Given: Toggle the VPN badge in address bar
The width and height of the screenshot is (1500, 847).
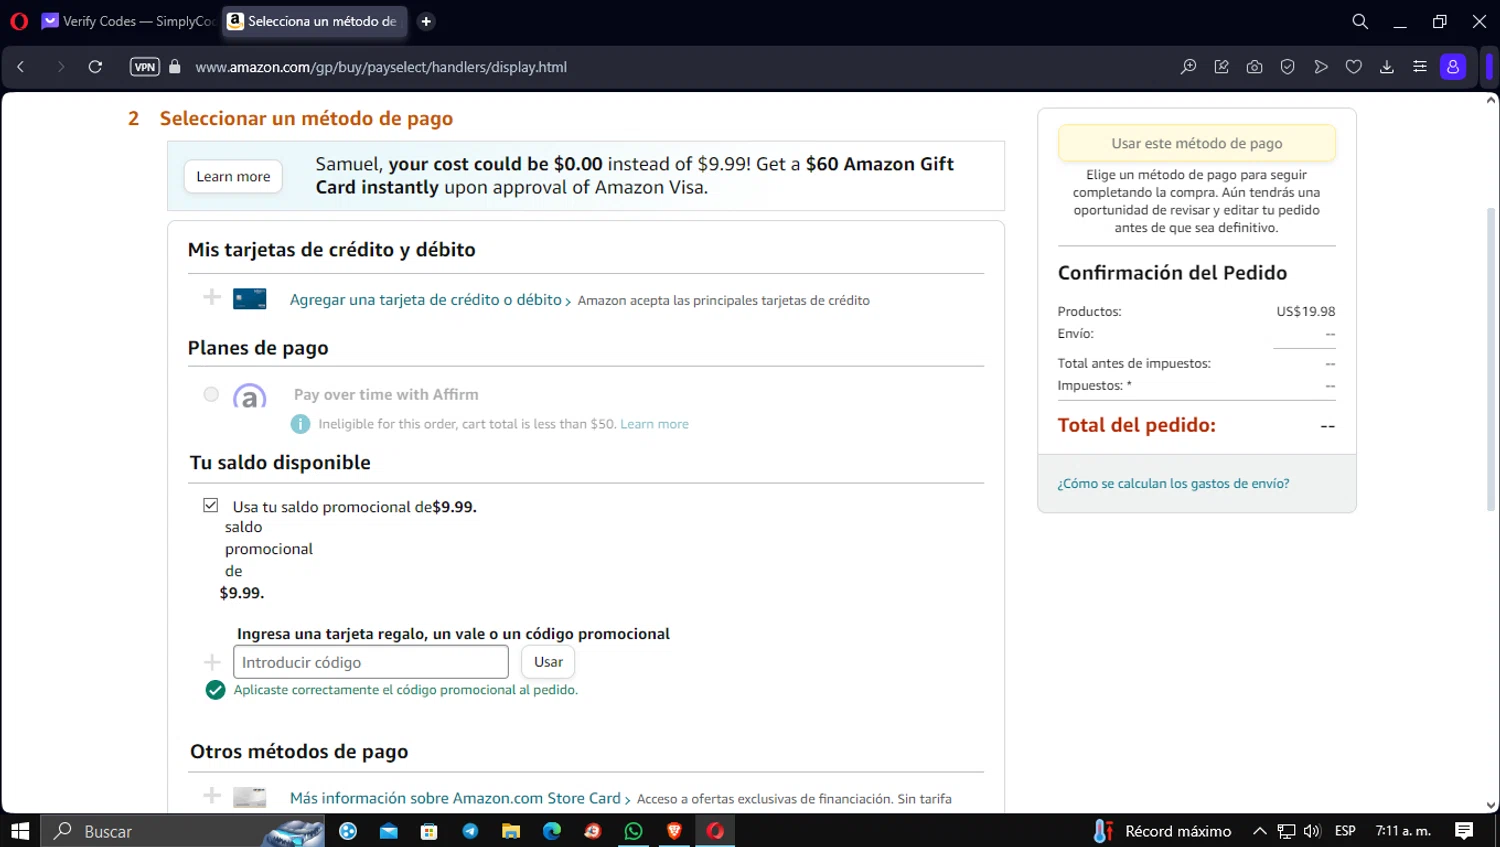Looking at the screenshot, I should [145, 67].
